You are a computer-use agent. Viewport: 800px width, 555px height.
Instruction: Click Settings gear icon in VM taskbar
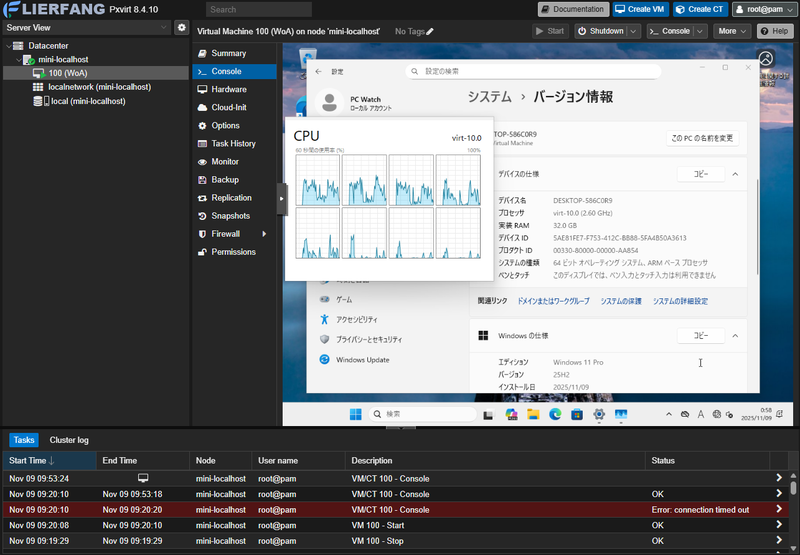(599, 414)
